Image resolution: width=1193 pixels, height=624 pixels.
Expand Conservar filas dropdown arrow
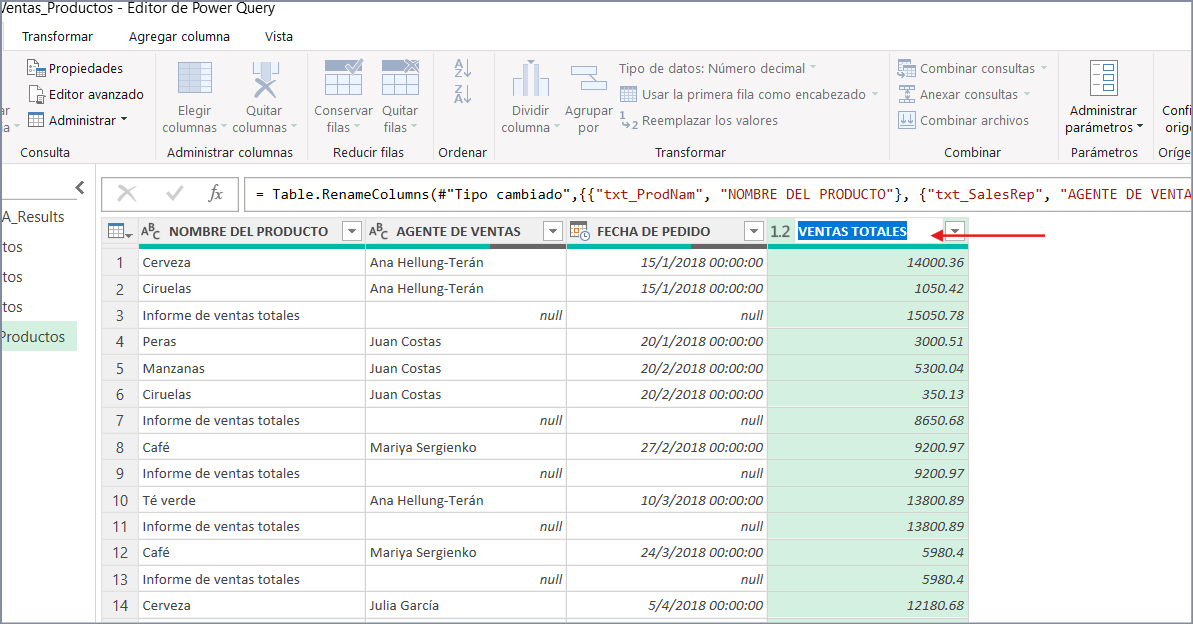(x=357, y=128)
